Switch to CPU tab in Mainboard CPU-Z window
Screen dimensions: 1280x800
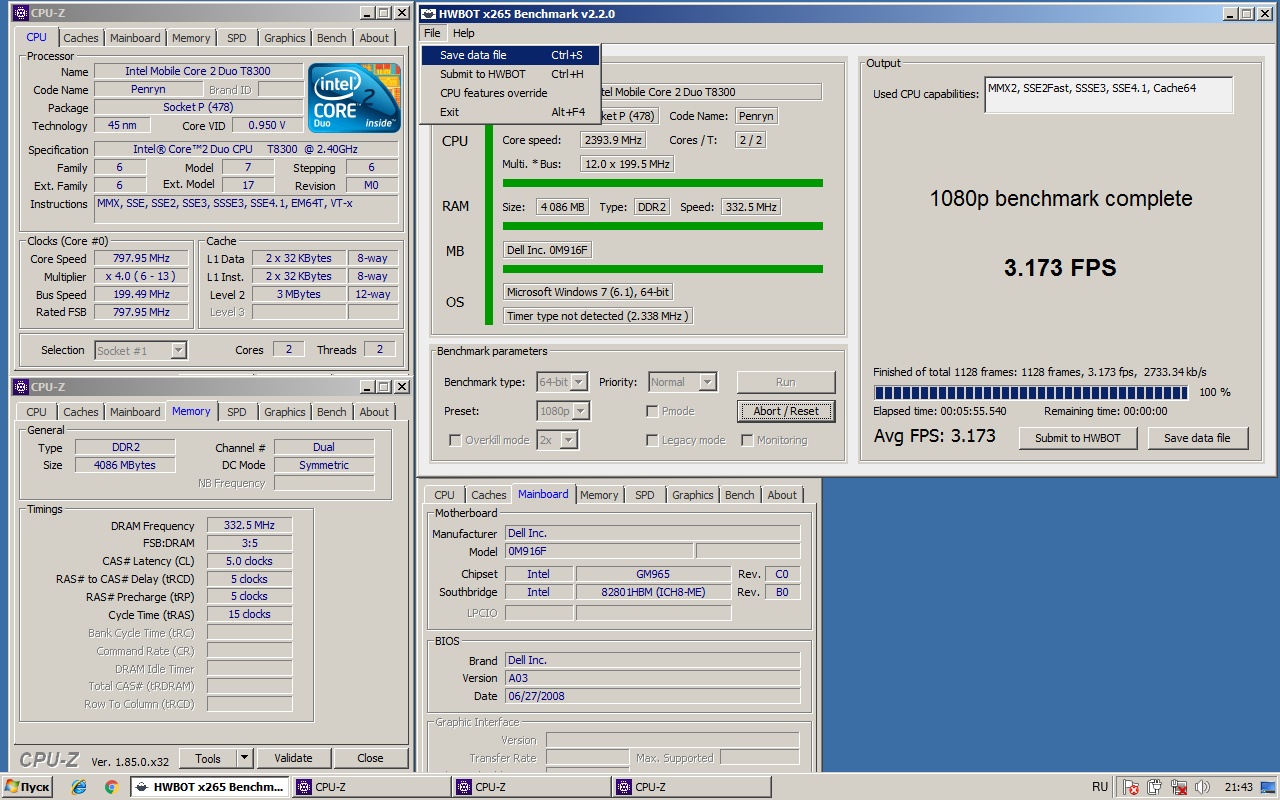[444, 495]
